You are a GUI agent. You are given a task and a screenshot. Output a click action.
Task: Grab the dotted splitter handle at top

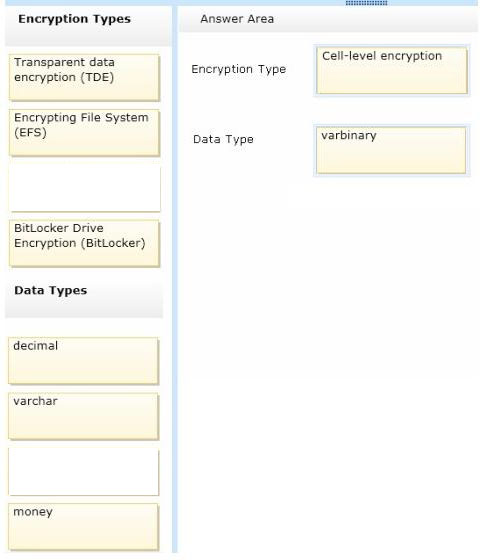click(x=366, y=3)
